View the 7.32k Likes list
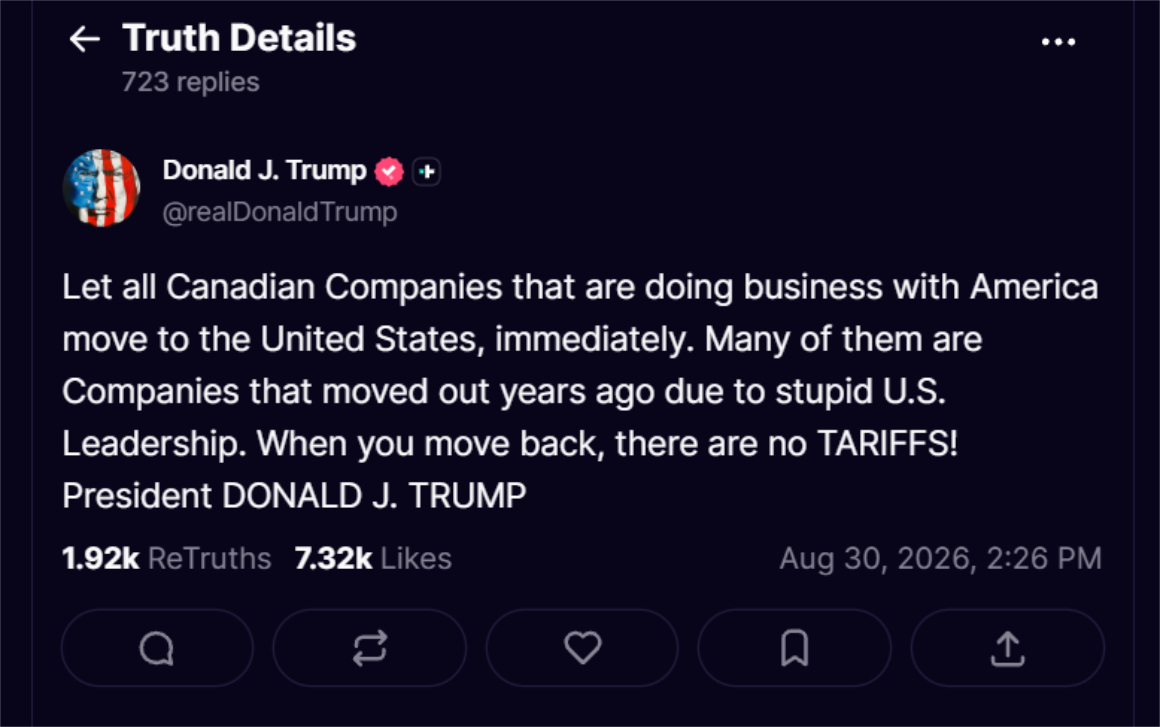Image resolution: width=1160 pixels, height=727 pixels. click(x=373, y=558)
